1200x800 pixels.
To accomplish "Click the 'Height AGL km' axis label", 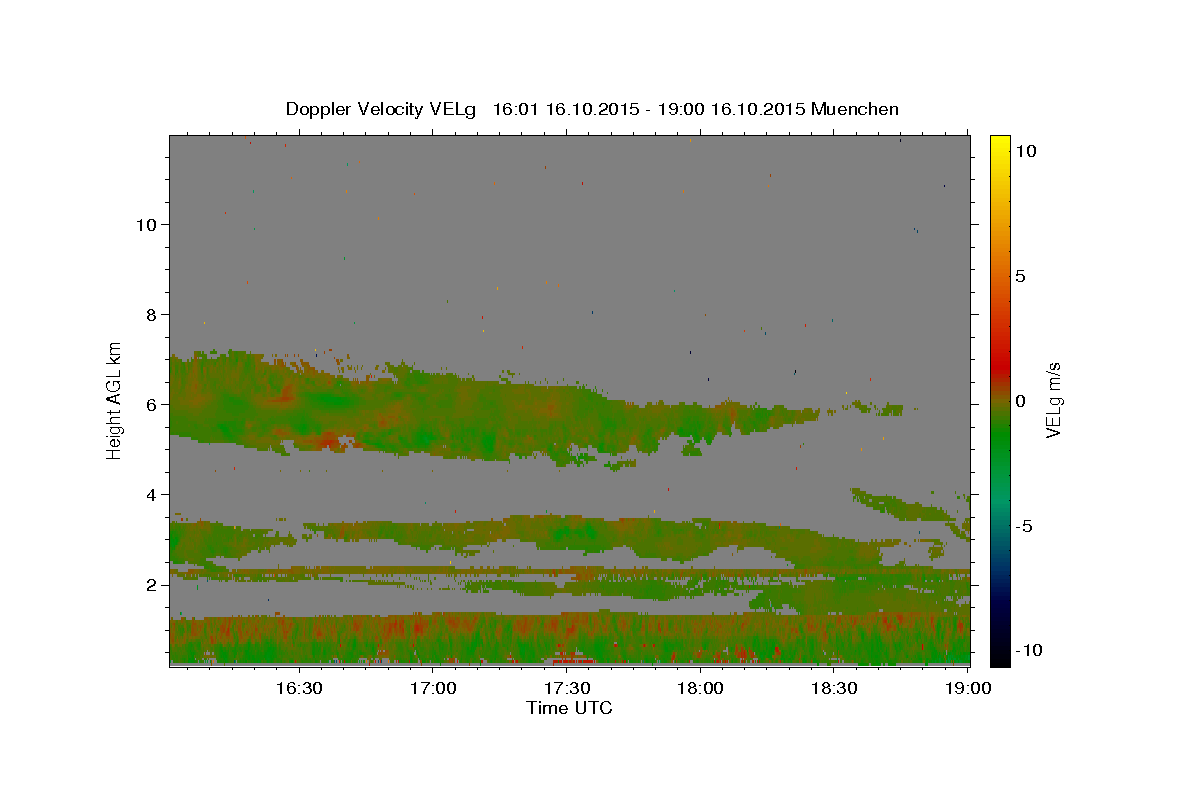I will [115, 400].
